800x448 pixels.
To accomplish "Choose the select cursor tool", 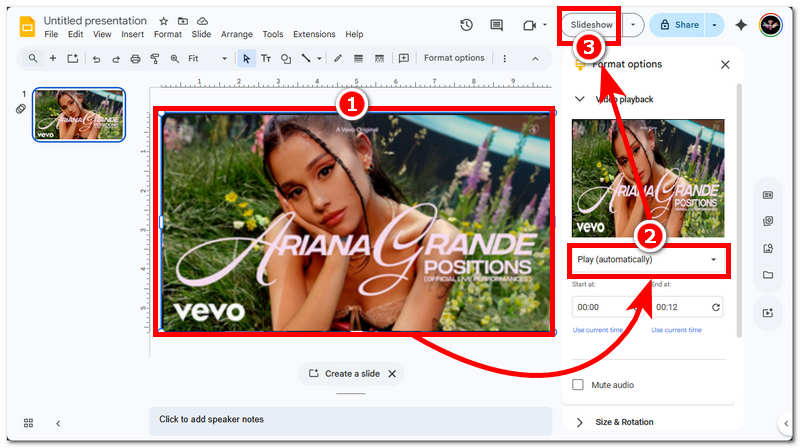I will point(246,59).
